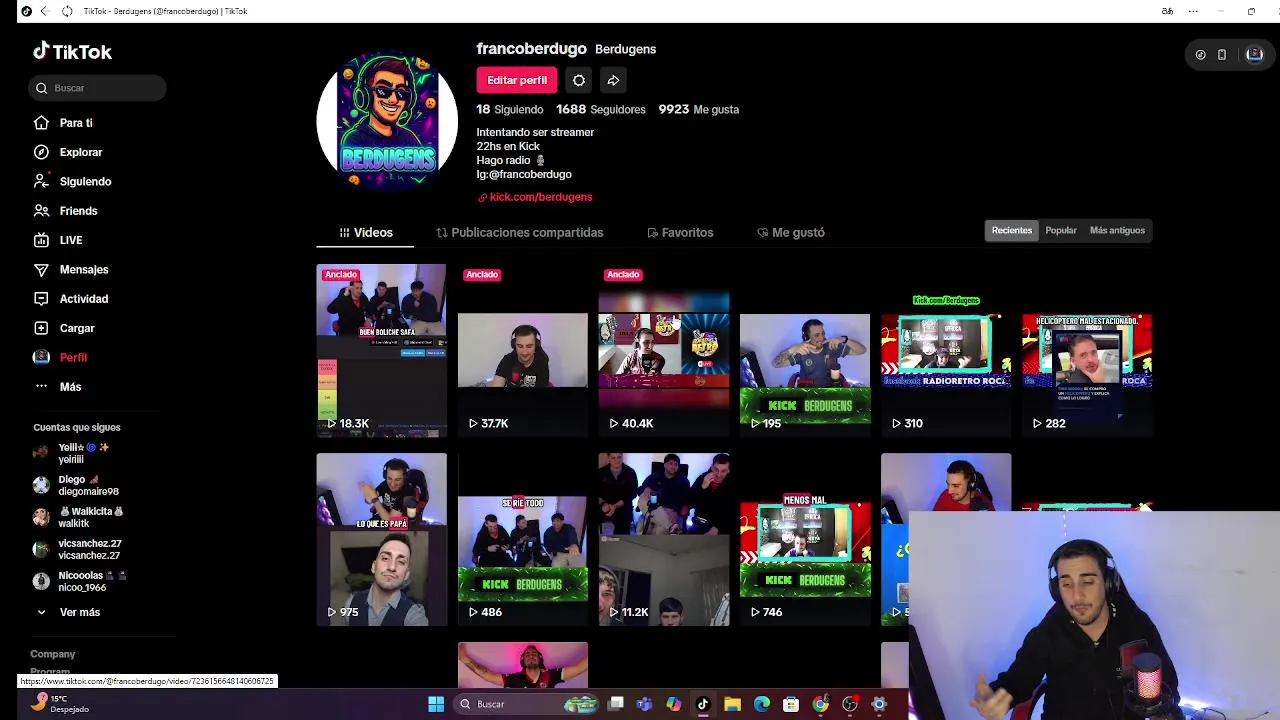The image size is (1280, 720).
Task: Sort videos by Más antiguos
Action: 1117,230
